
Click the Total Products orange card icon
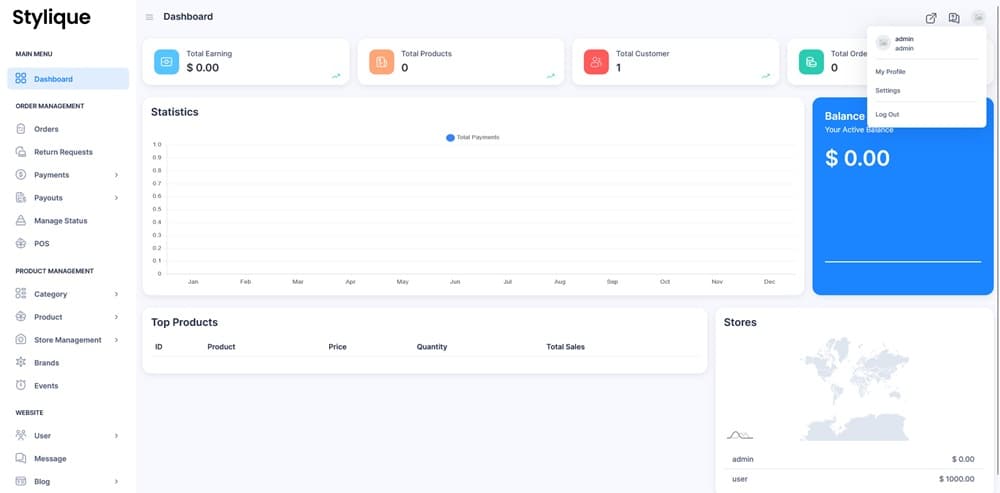382,62
